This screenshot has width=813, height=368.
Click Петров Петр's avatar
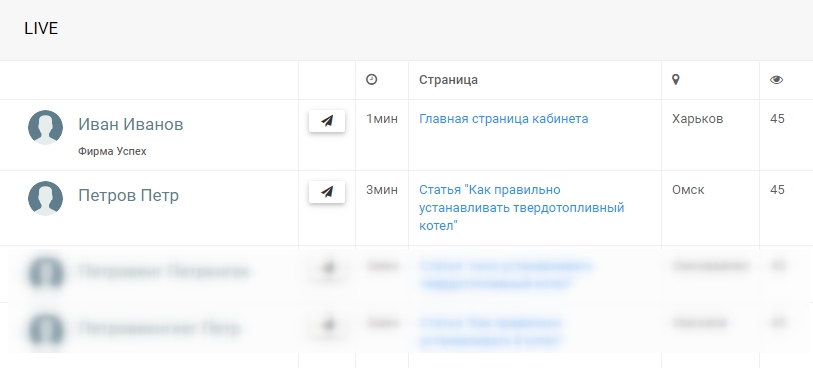[46, 198]
